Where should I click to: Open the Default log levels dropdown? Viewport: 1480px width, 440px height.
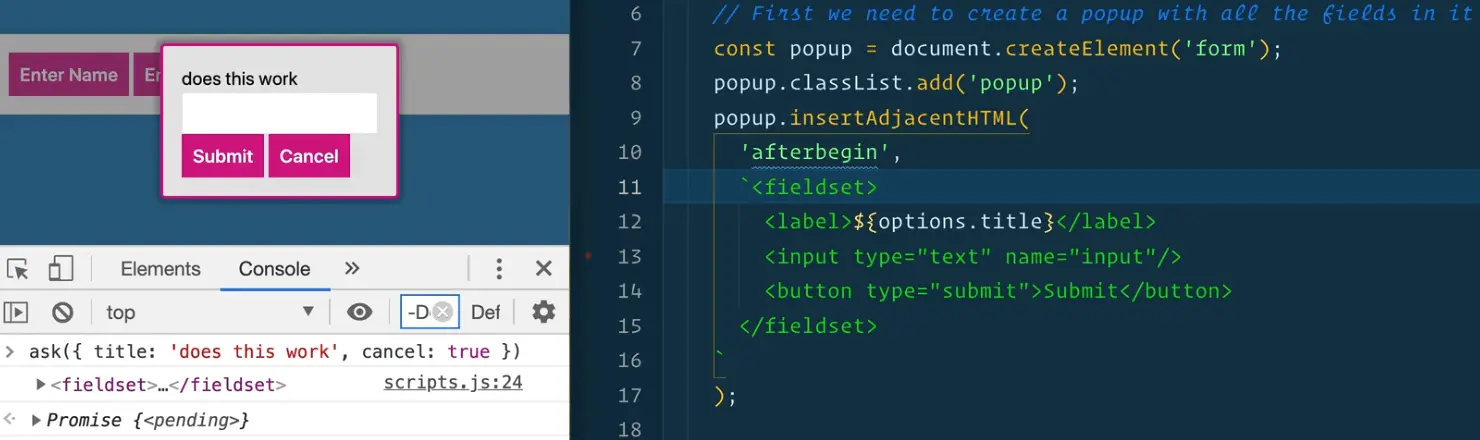tap(486, 312)
